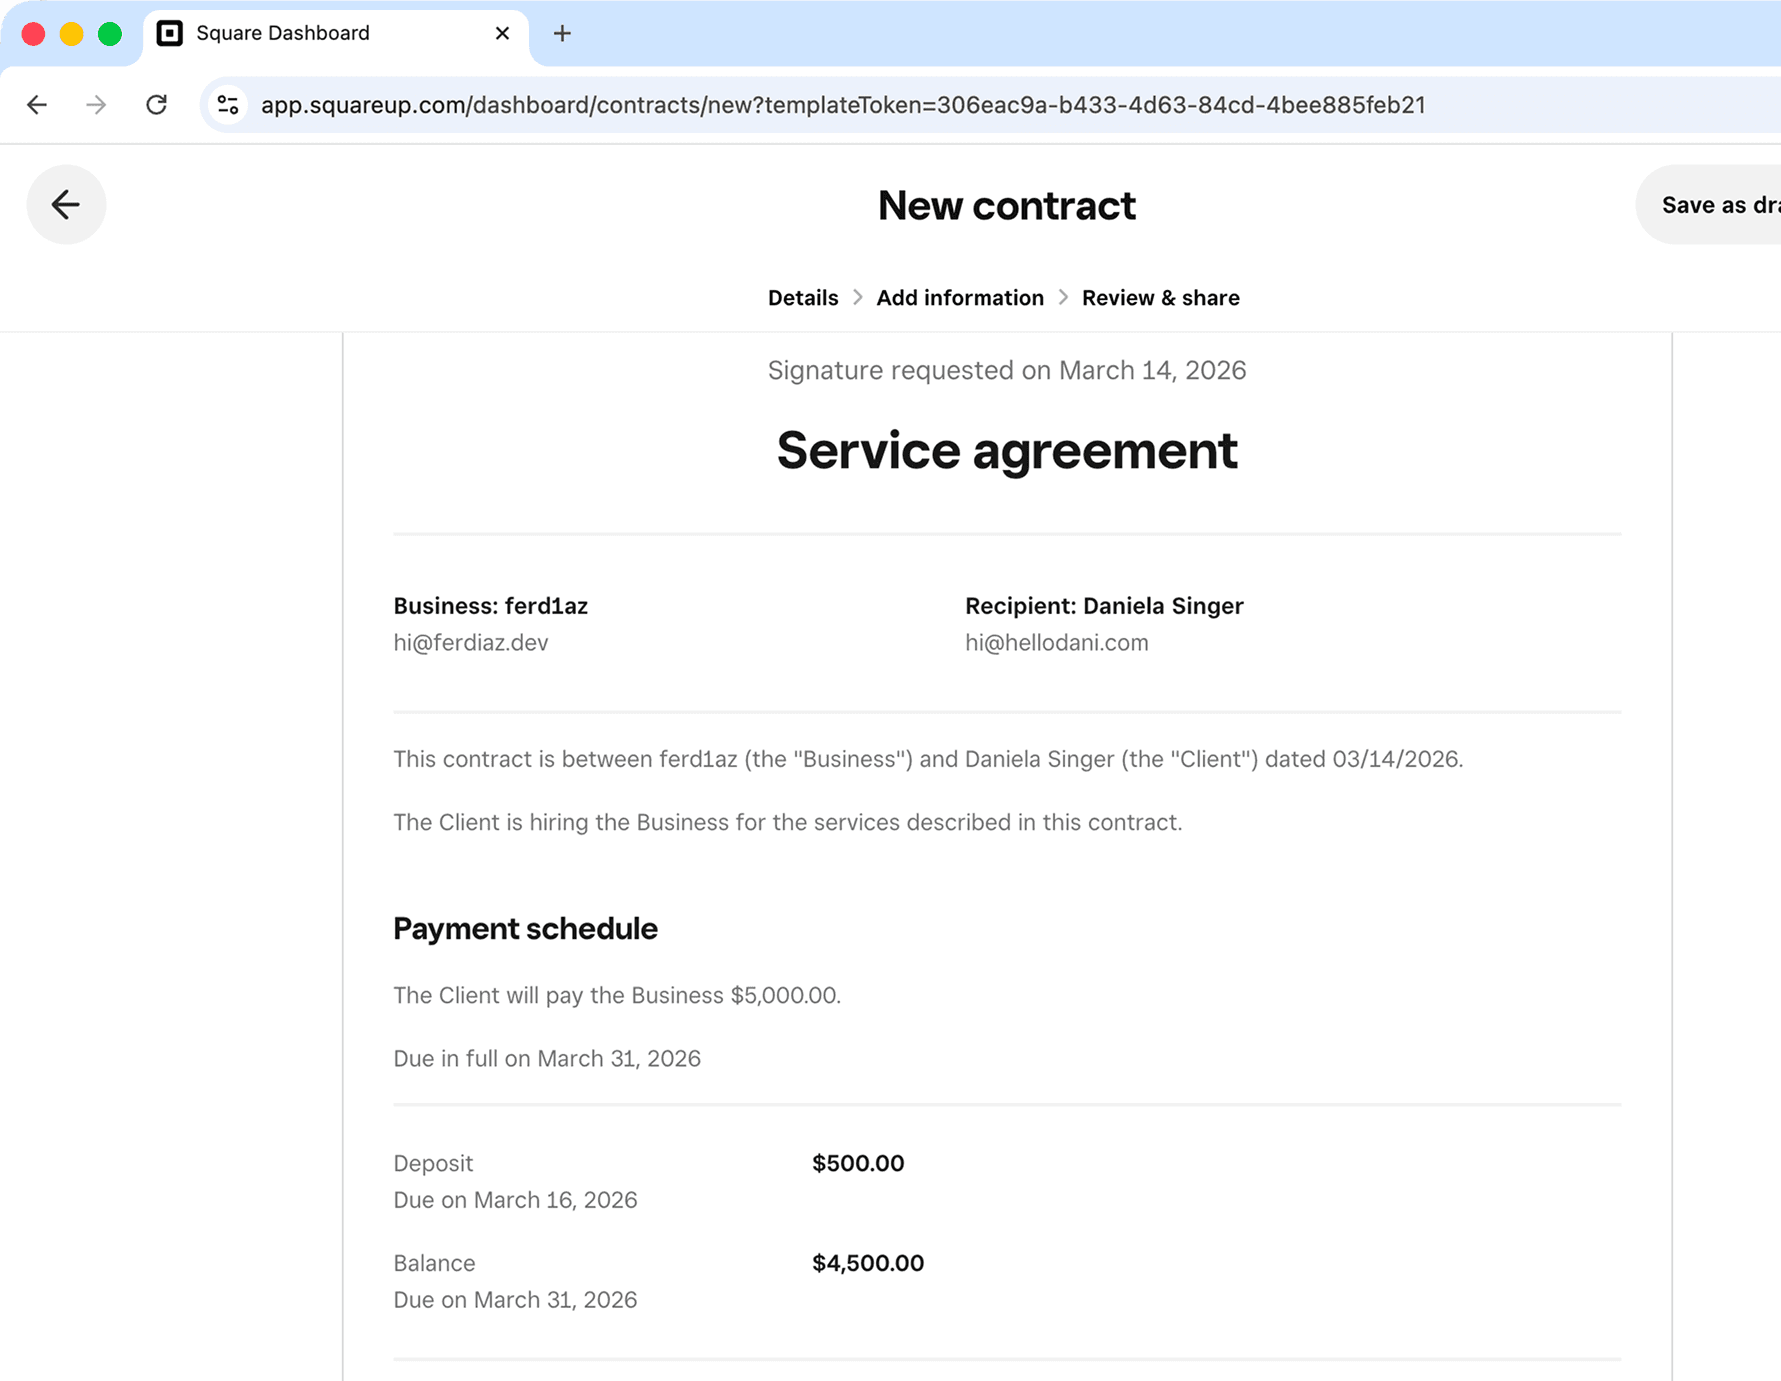Screen dimensions: 1781x1381
Task: Click the circular back arrow beside New contract
Action: [x=66, y=204]
